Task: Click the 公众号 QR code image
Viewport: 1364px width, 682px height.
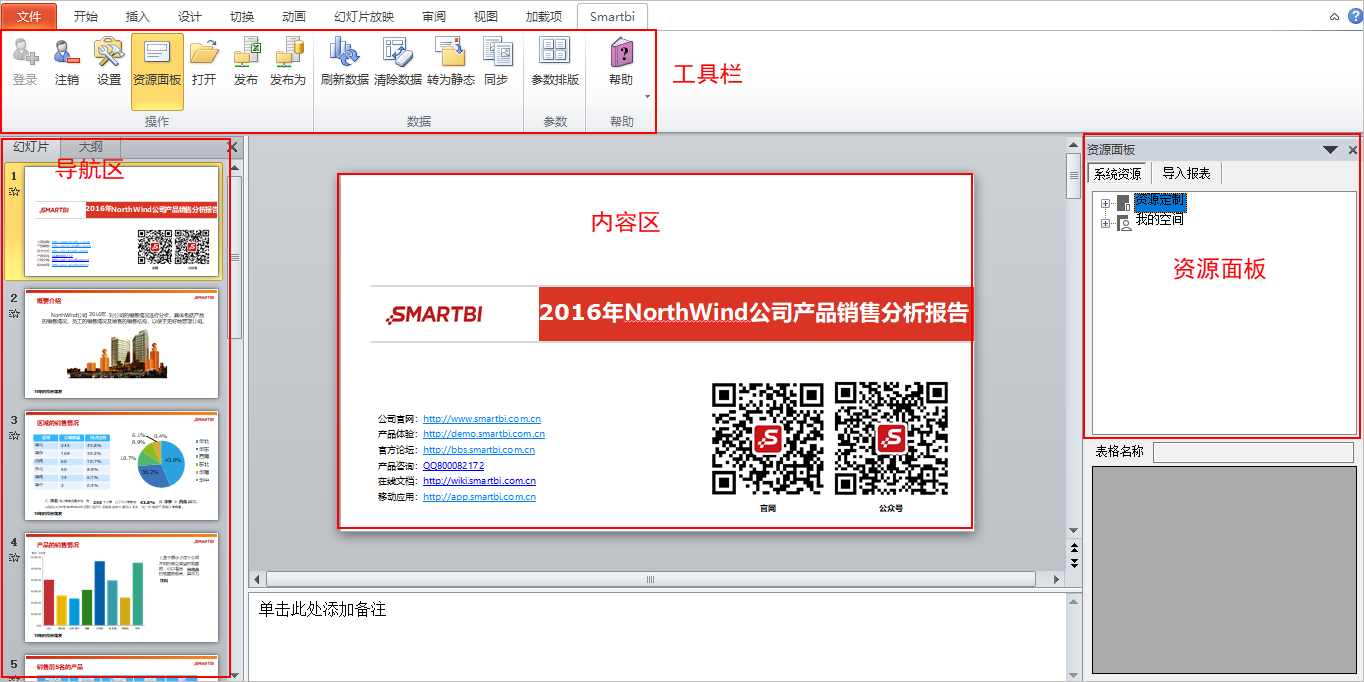Action: (891, 438)
